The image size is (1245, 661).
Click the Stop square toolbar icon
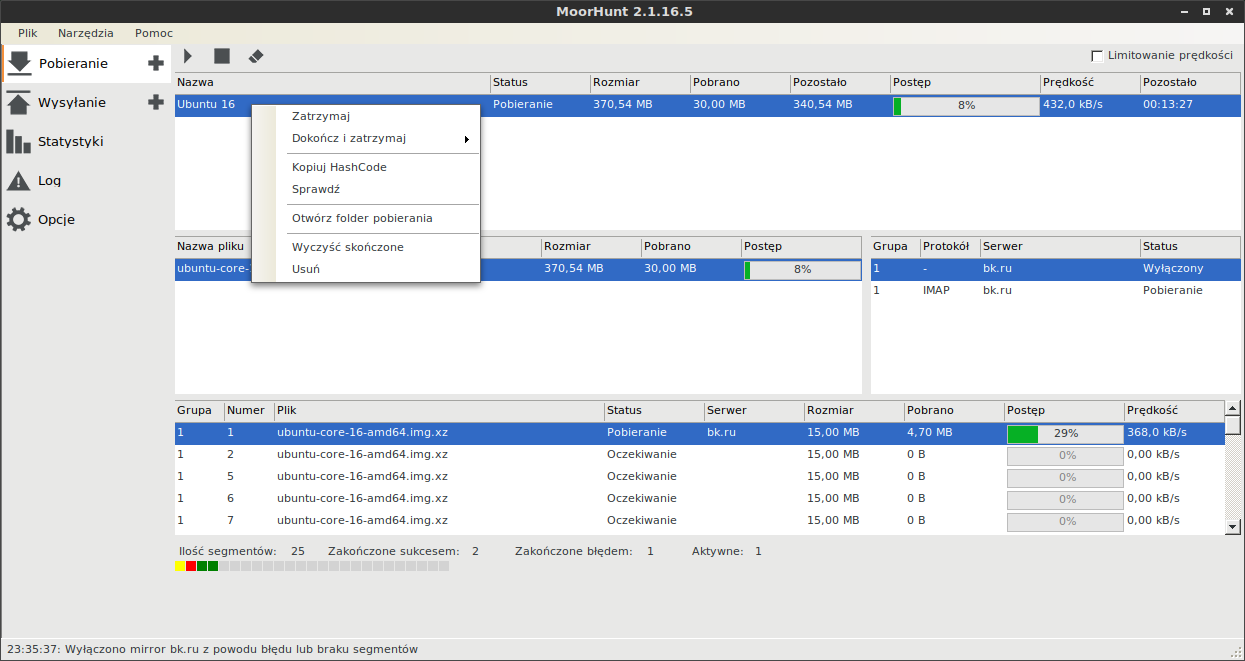point(222,57)
